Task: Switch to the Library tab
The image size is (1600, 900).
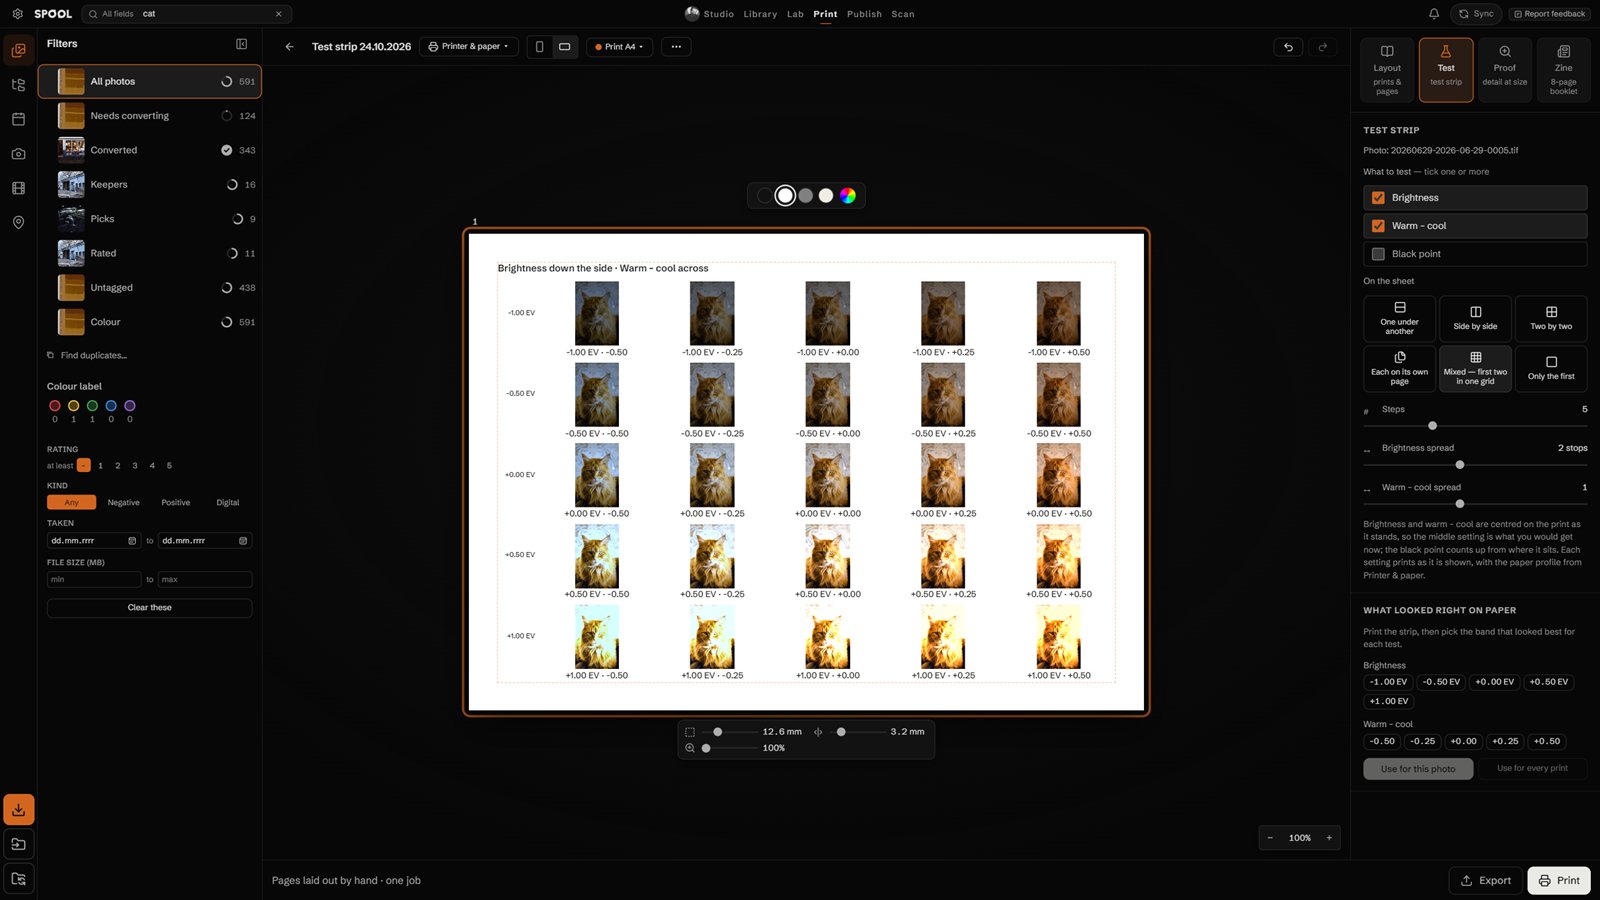Action: pos(760,14)
